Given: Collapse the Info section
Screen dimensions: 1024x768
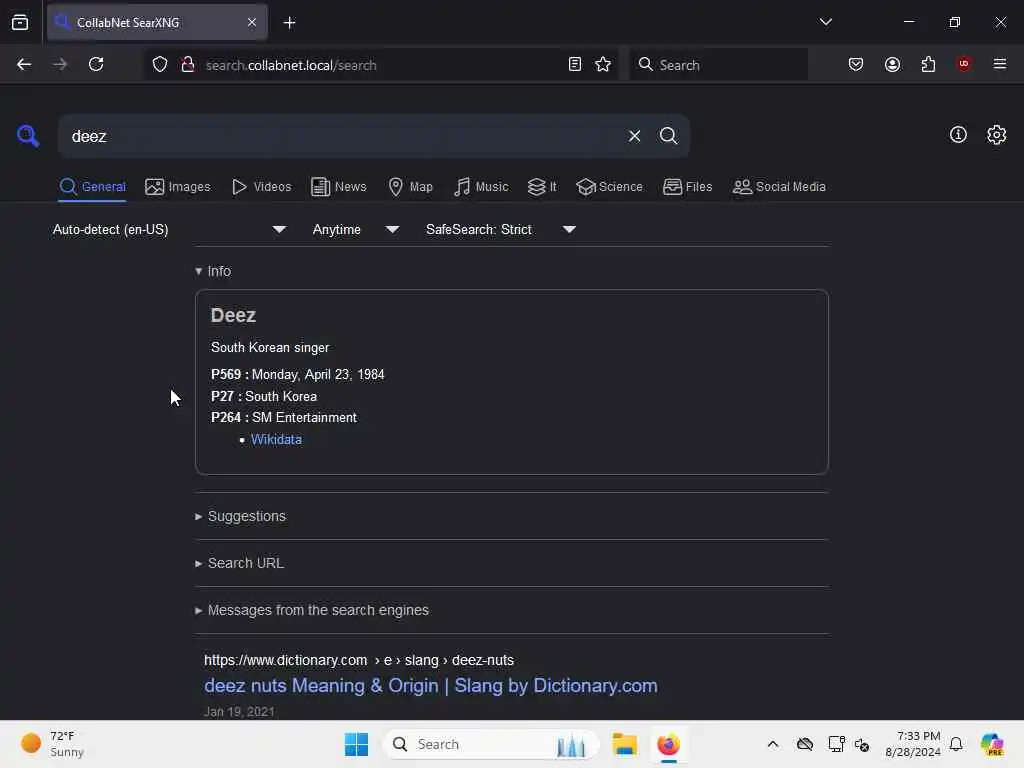Looking at the screenshot, I should [x=214, y=271].
